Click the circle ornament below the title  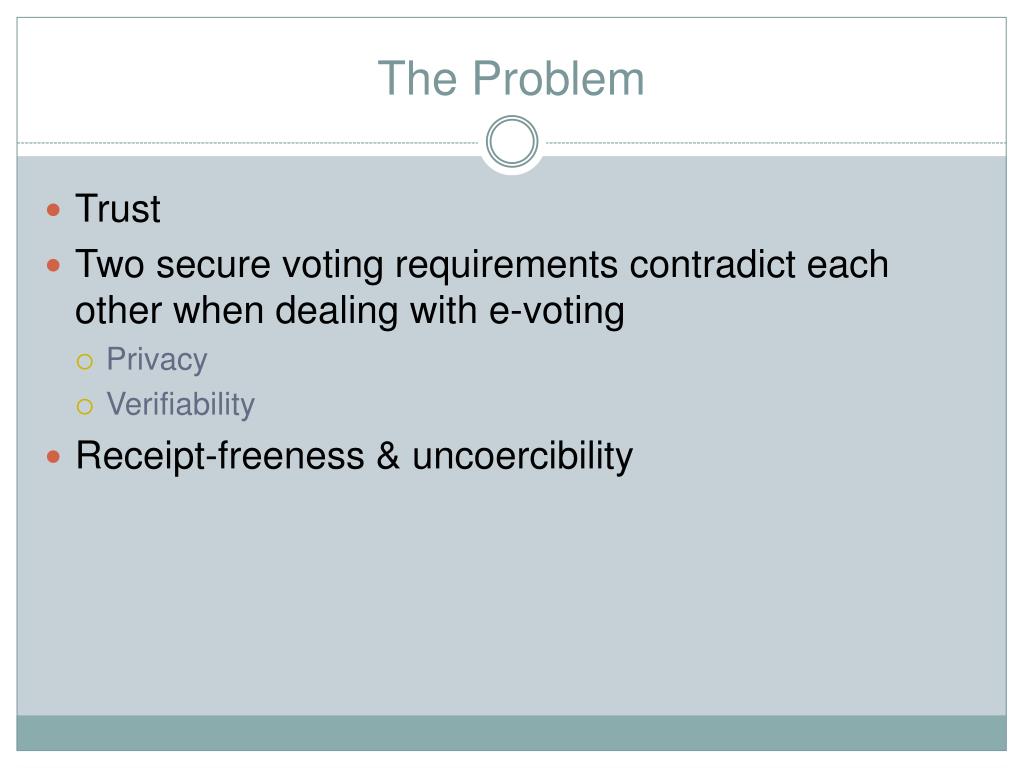pos(512,142)
